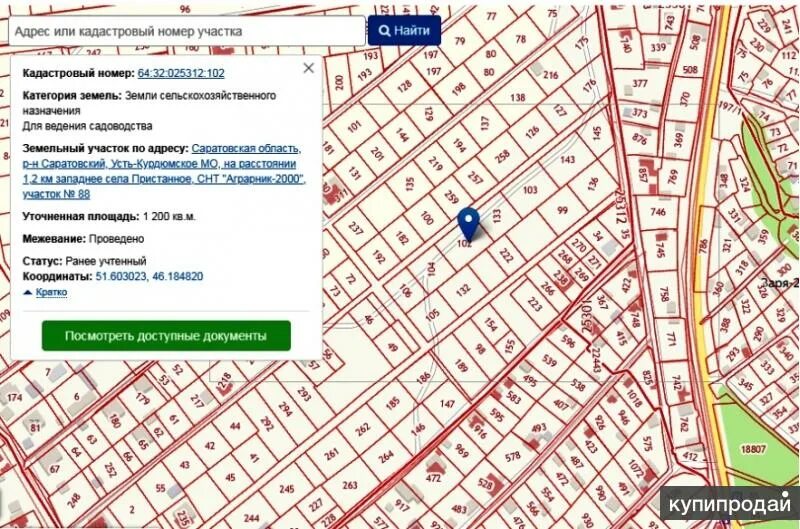This screenshot has width=800, height=529.
Task: Select parcel 746 on the map
Action: click(658, 211)
